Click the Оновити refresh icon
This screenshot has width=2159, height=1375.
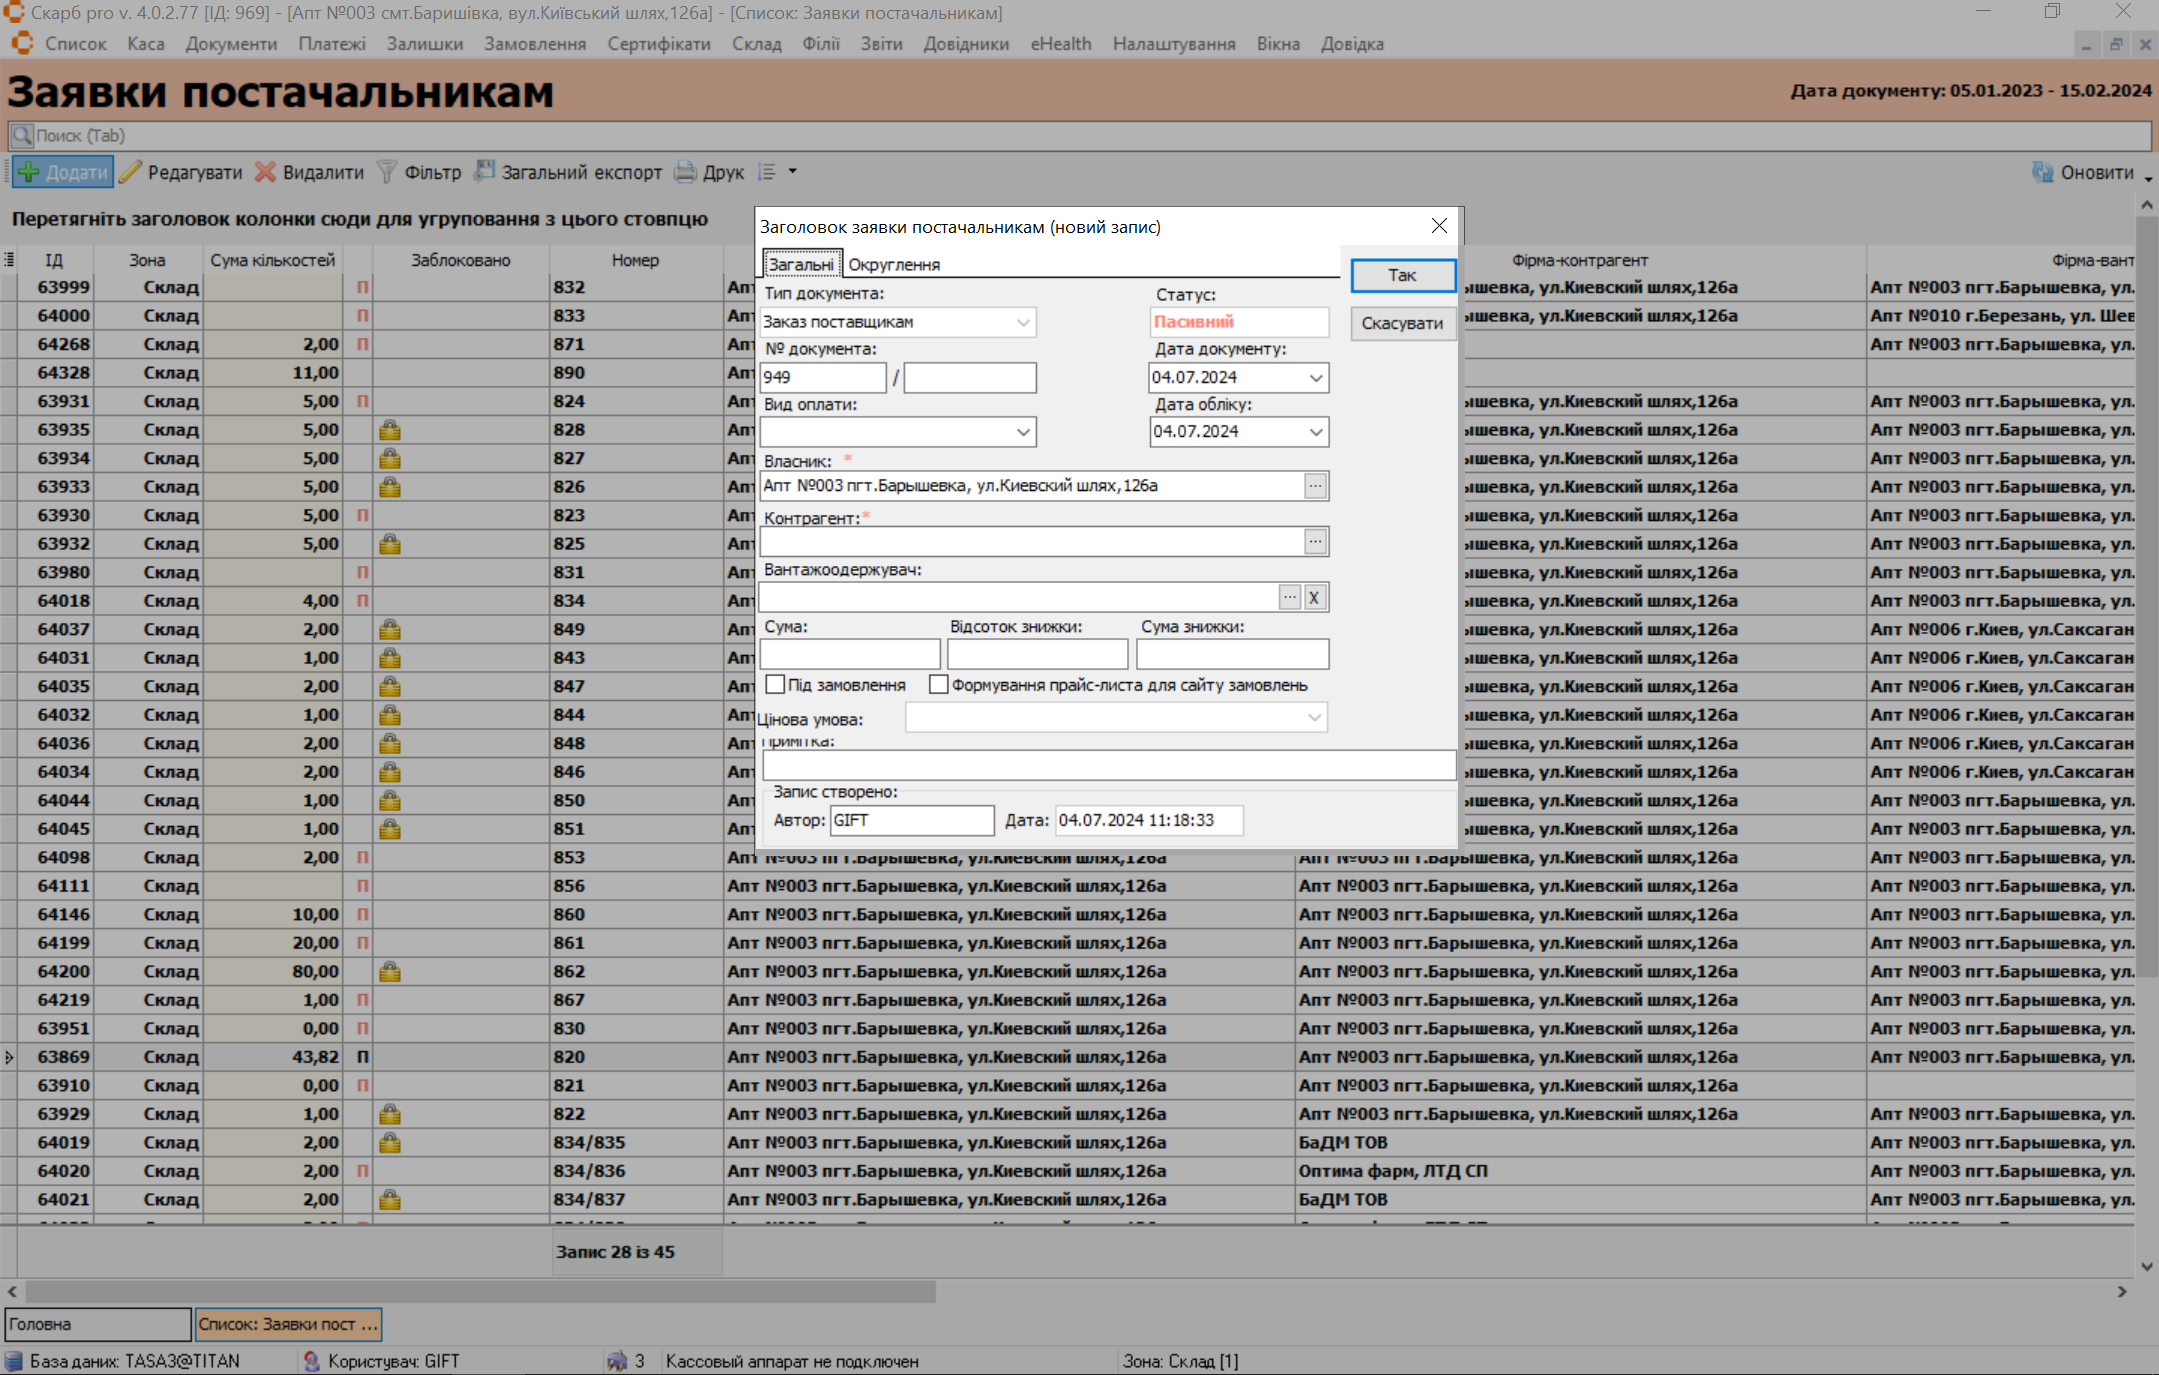(2042, 172)
